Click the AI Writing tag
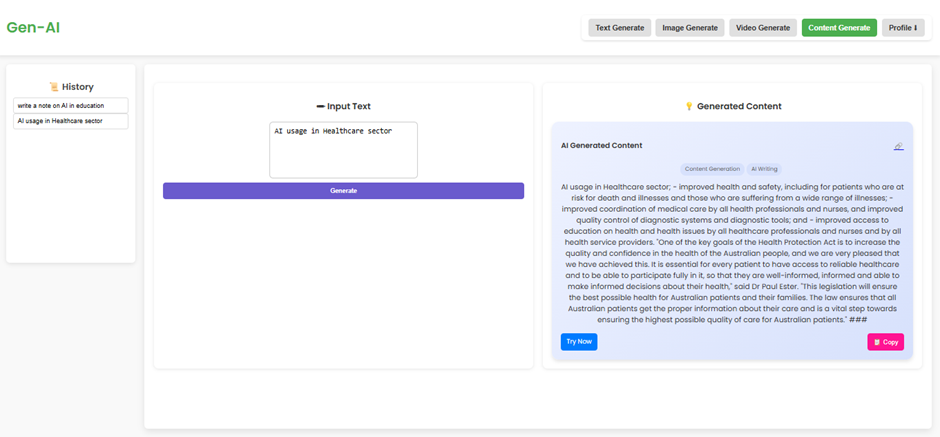Image resolution: width=940 pixels, height=437 pixels. (764, 169)
